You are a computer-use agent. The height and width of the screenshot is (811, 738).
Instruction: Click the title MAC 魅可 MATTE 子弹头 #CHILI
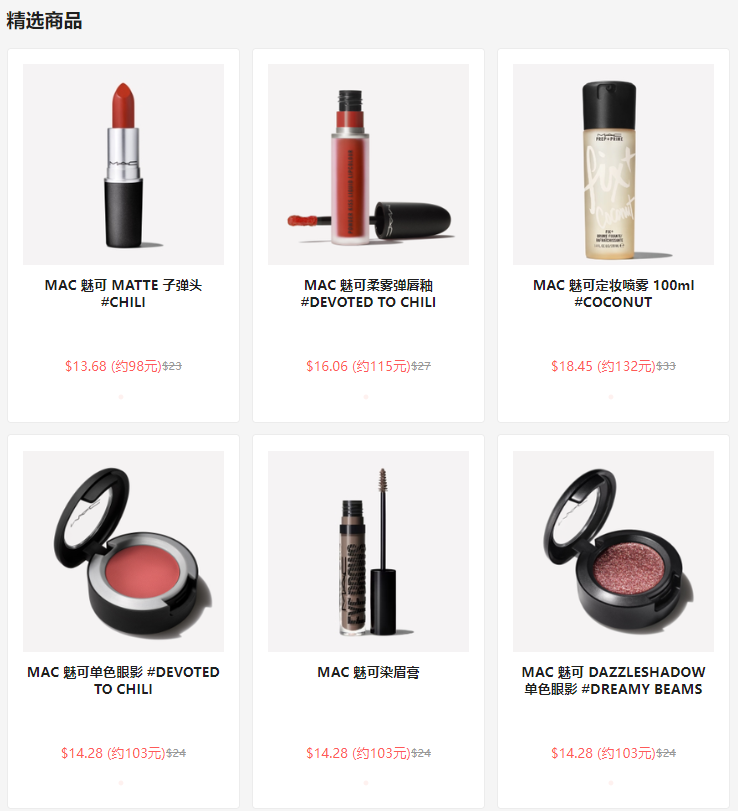123,293
